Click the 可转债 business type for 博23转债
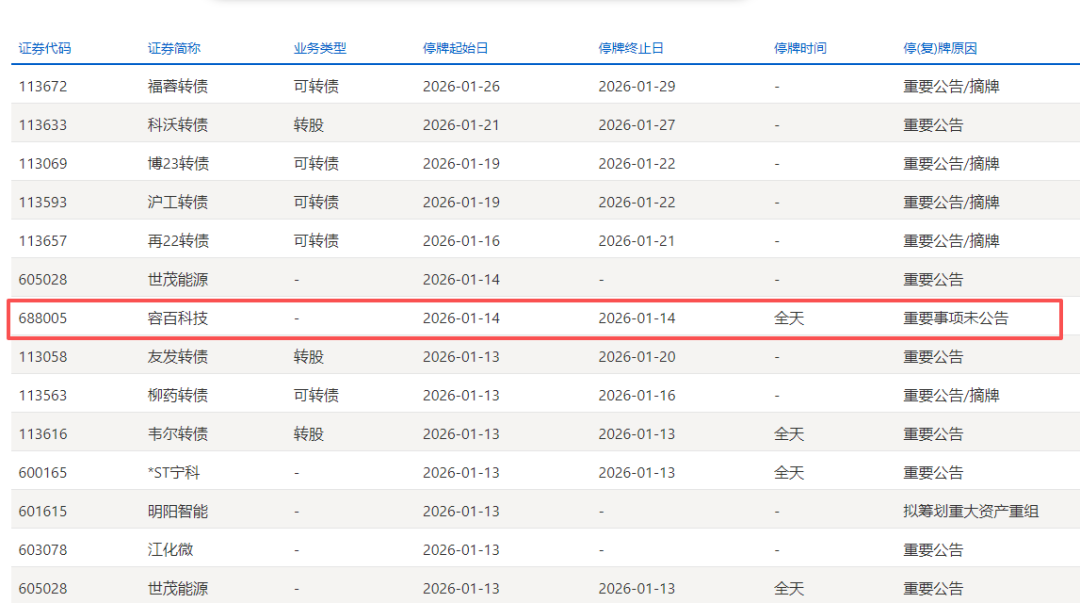 click(316, 163)
